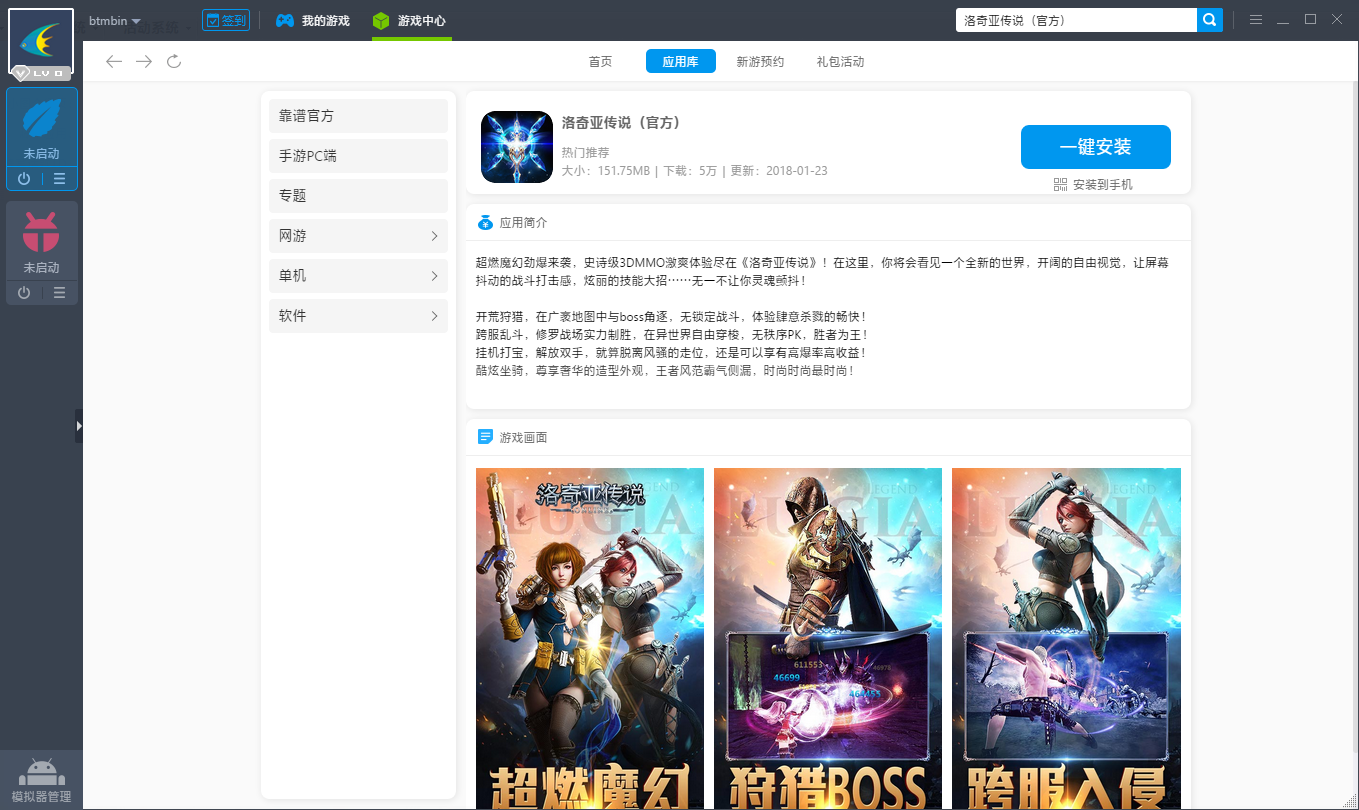Click the 一键安装 install button
Viewport: 1359px width, 810px height.
tap(1095, 147)
